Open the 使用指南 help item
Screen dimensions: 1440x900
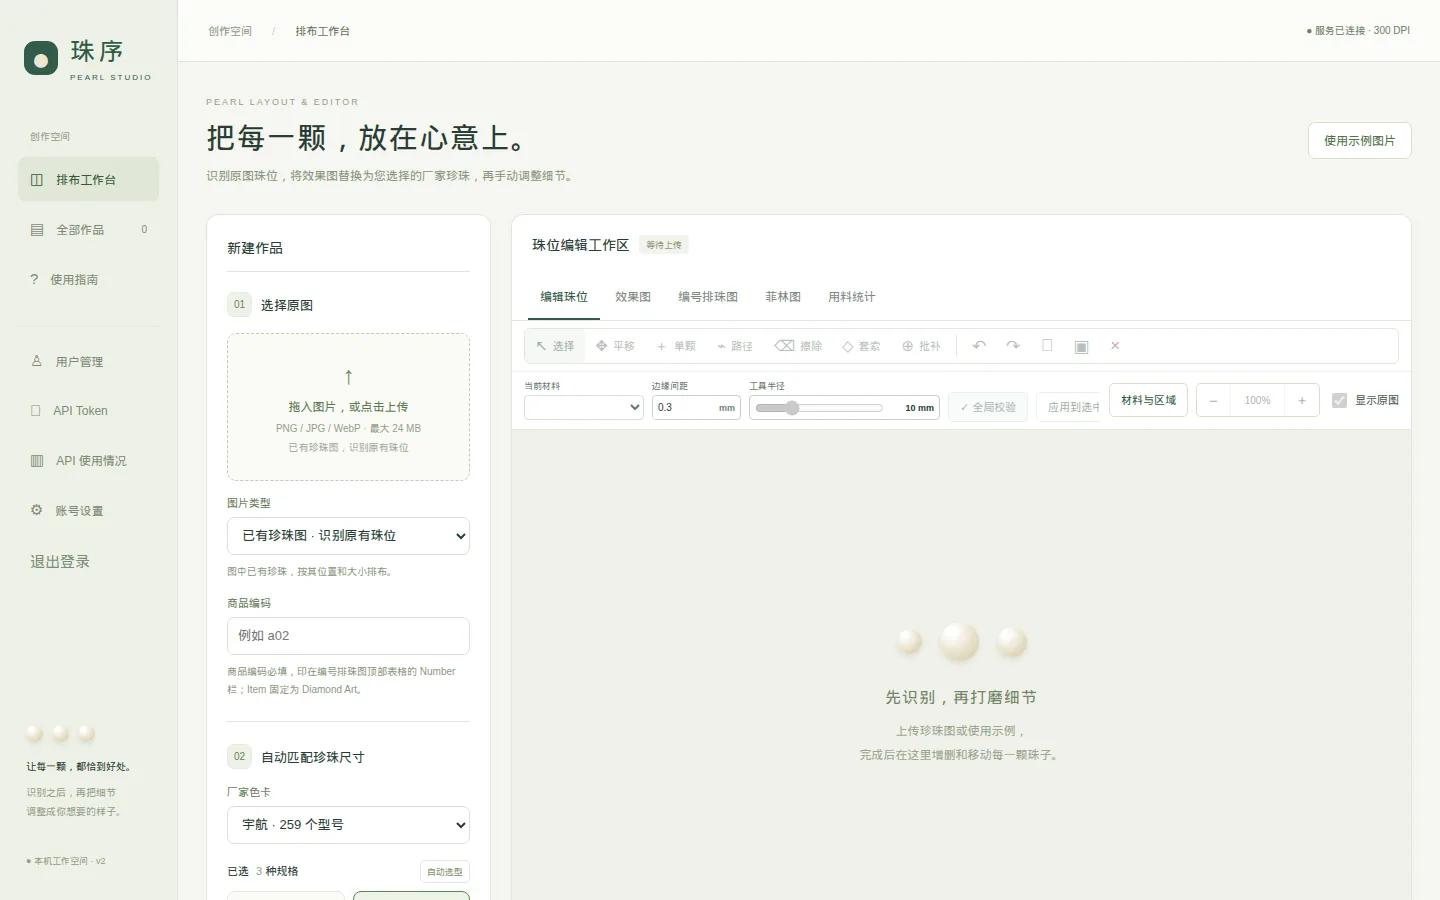[x=88, y=279]
